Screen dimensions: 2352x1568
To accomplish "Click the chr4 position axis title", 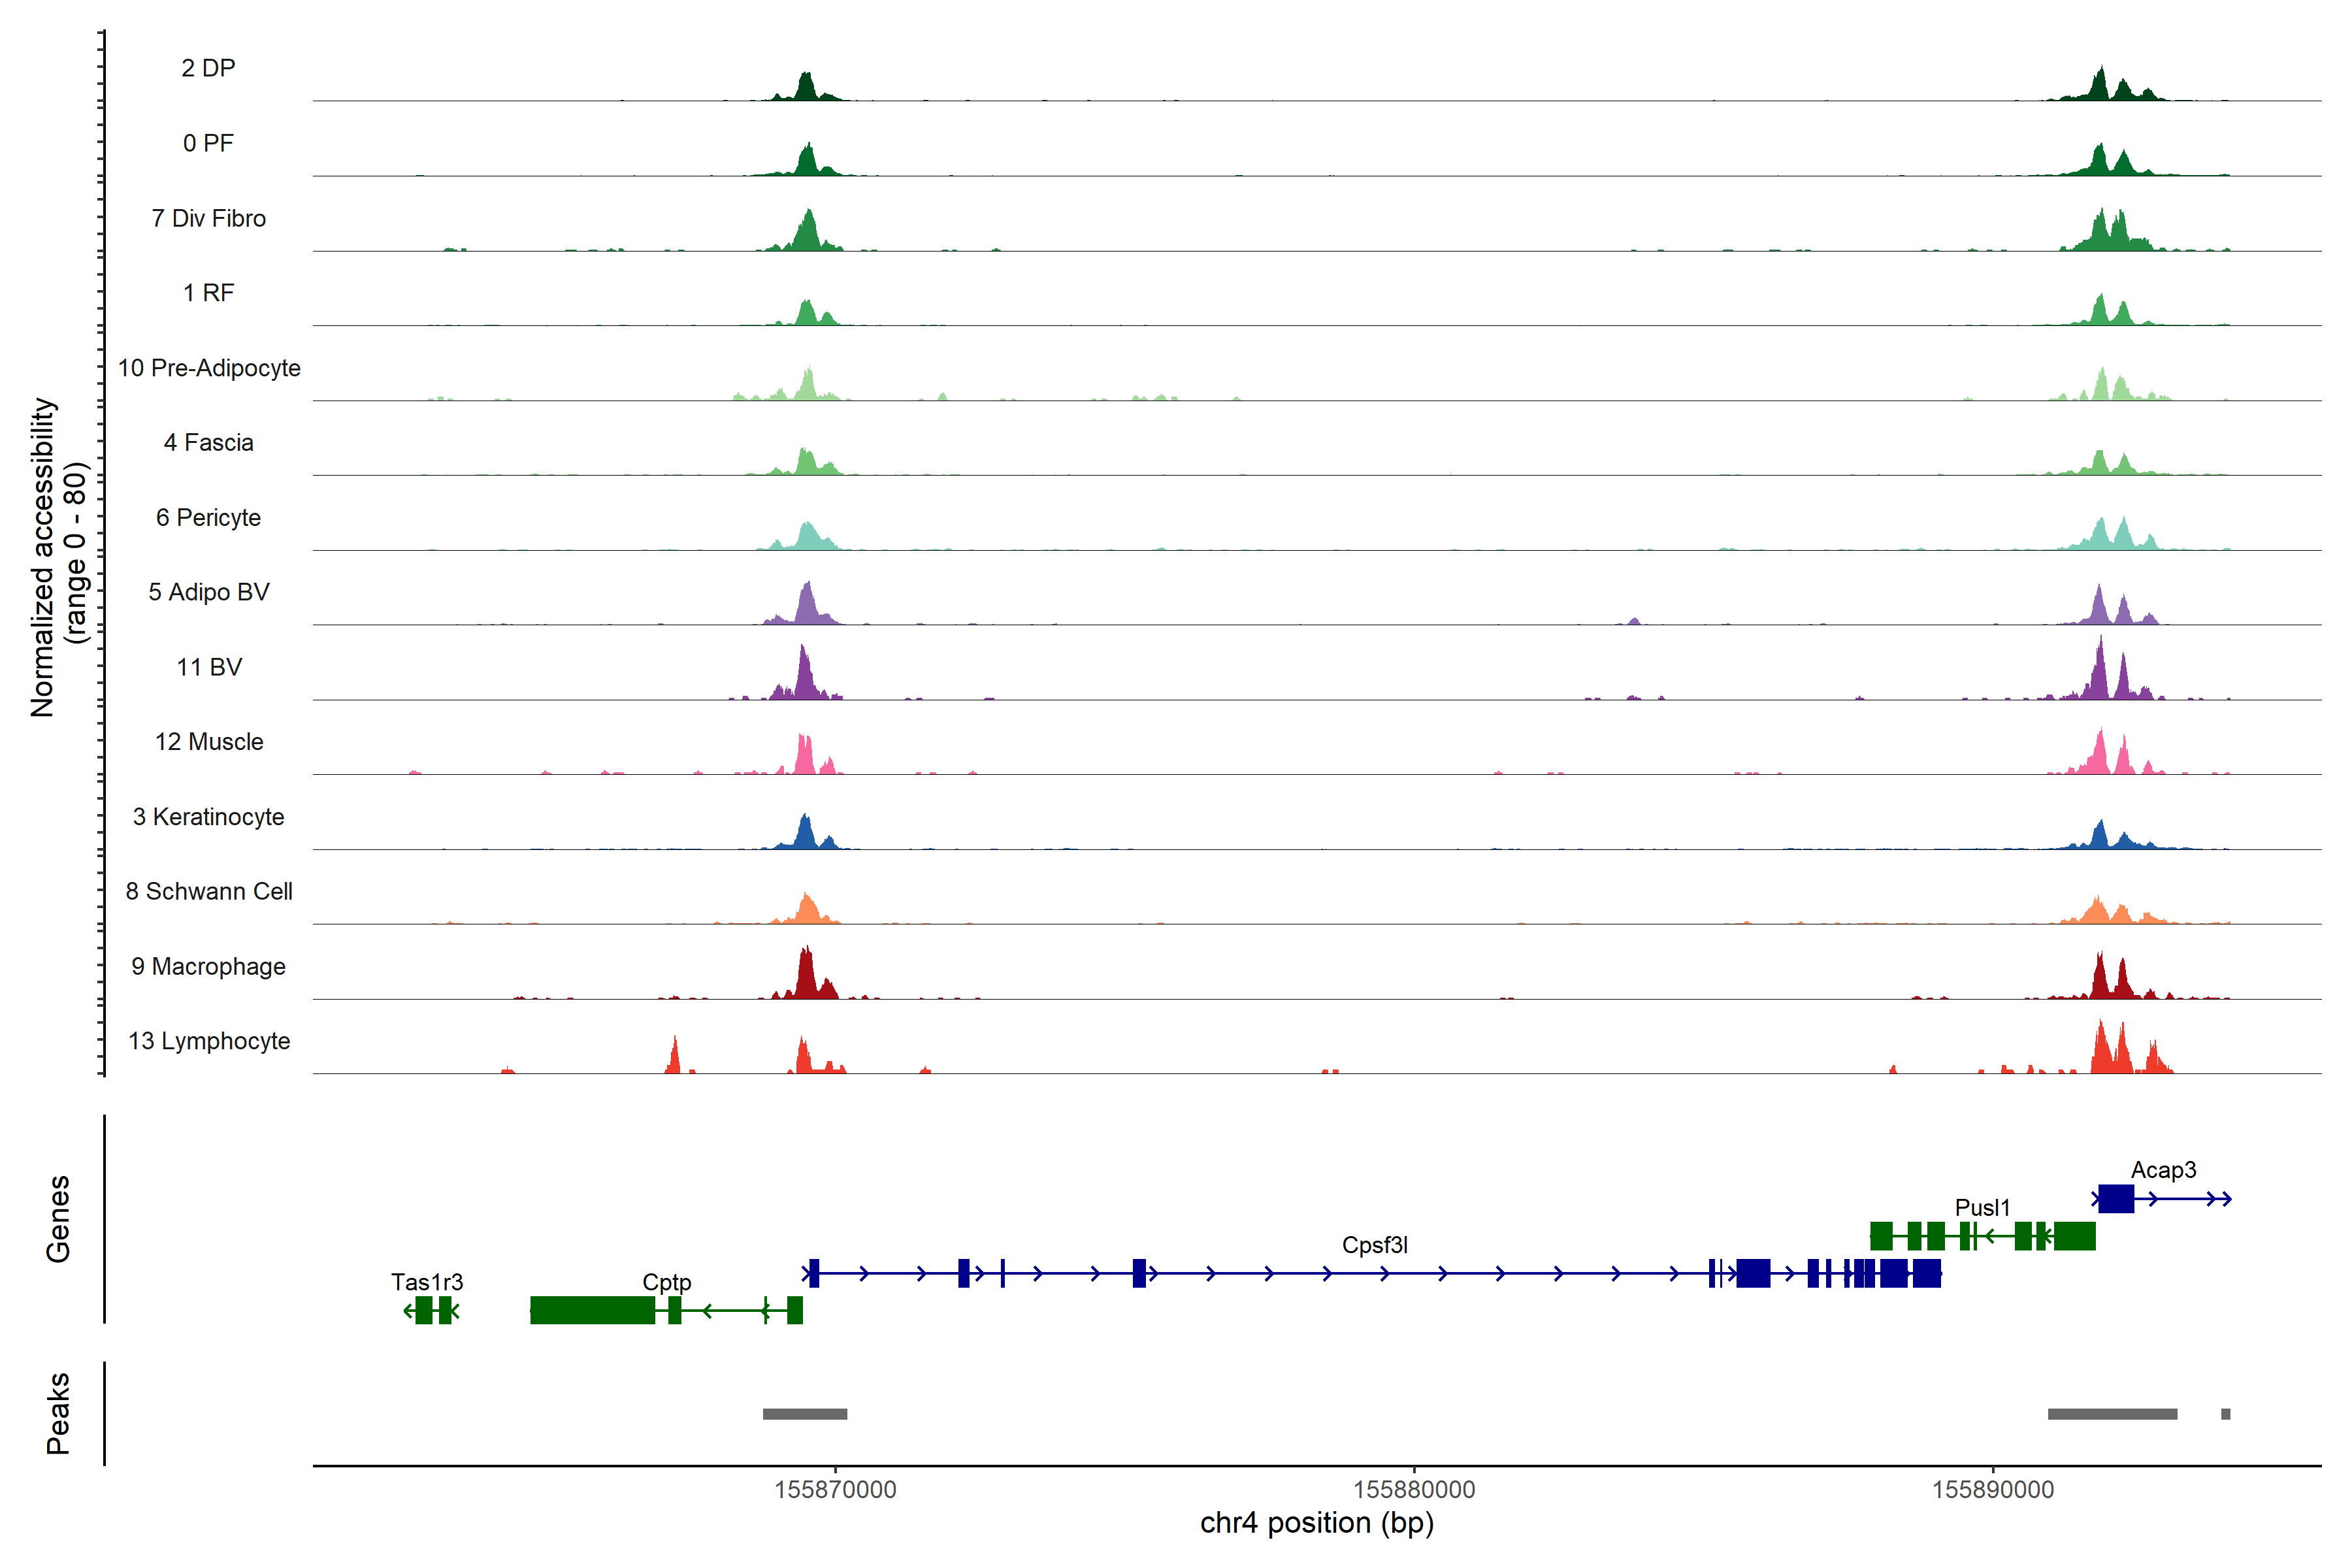I will click(1316, 1523).
